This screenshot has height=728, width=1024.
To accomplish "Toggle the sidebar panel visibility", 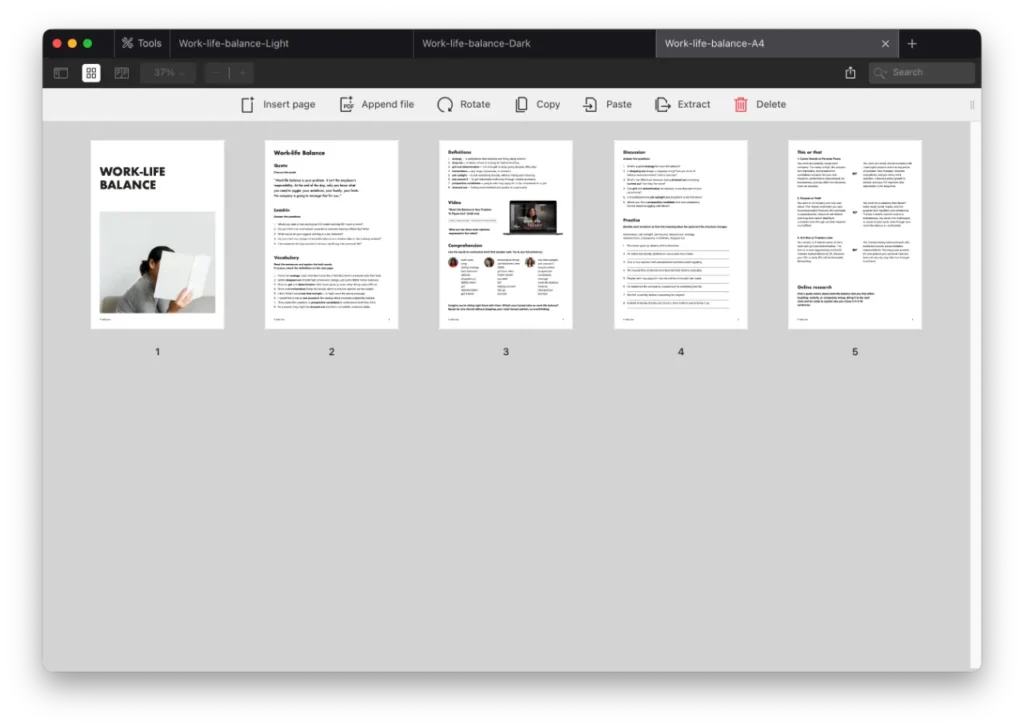I will click(x=61, y=73).
